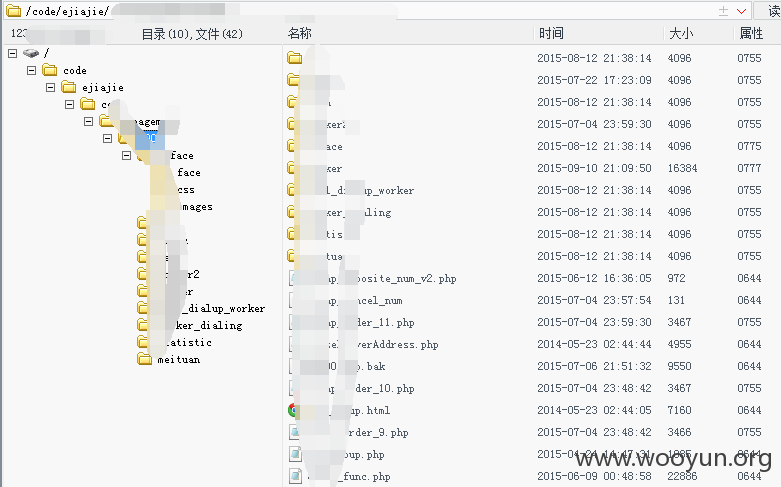This screenshot has height=487, width=781.
Task: Select the ker_dialing folder in tree
Action: click(209, 326)
